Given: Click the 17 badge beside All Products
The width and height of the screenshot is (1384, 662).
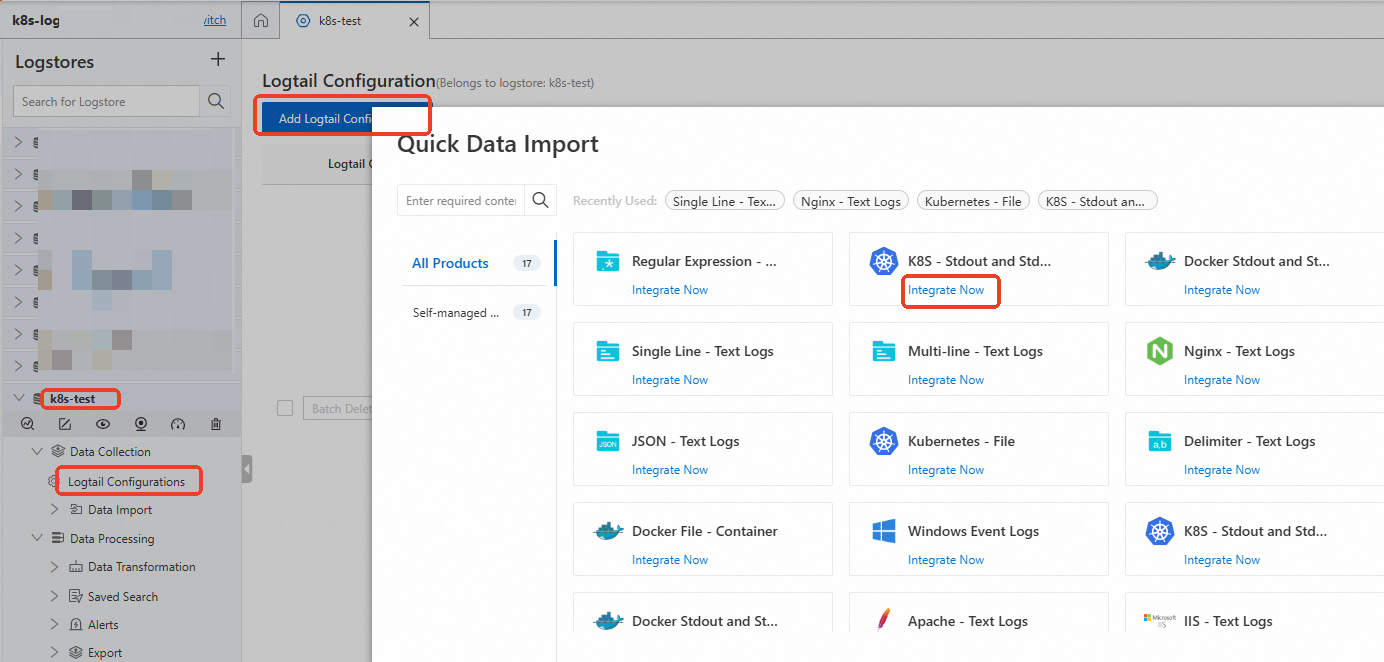Looking at the screenshot, I should coord(527,263).
